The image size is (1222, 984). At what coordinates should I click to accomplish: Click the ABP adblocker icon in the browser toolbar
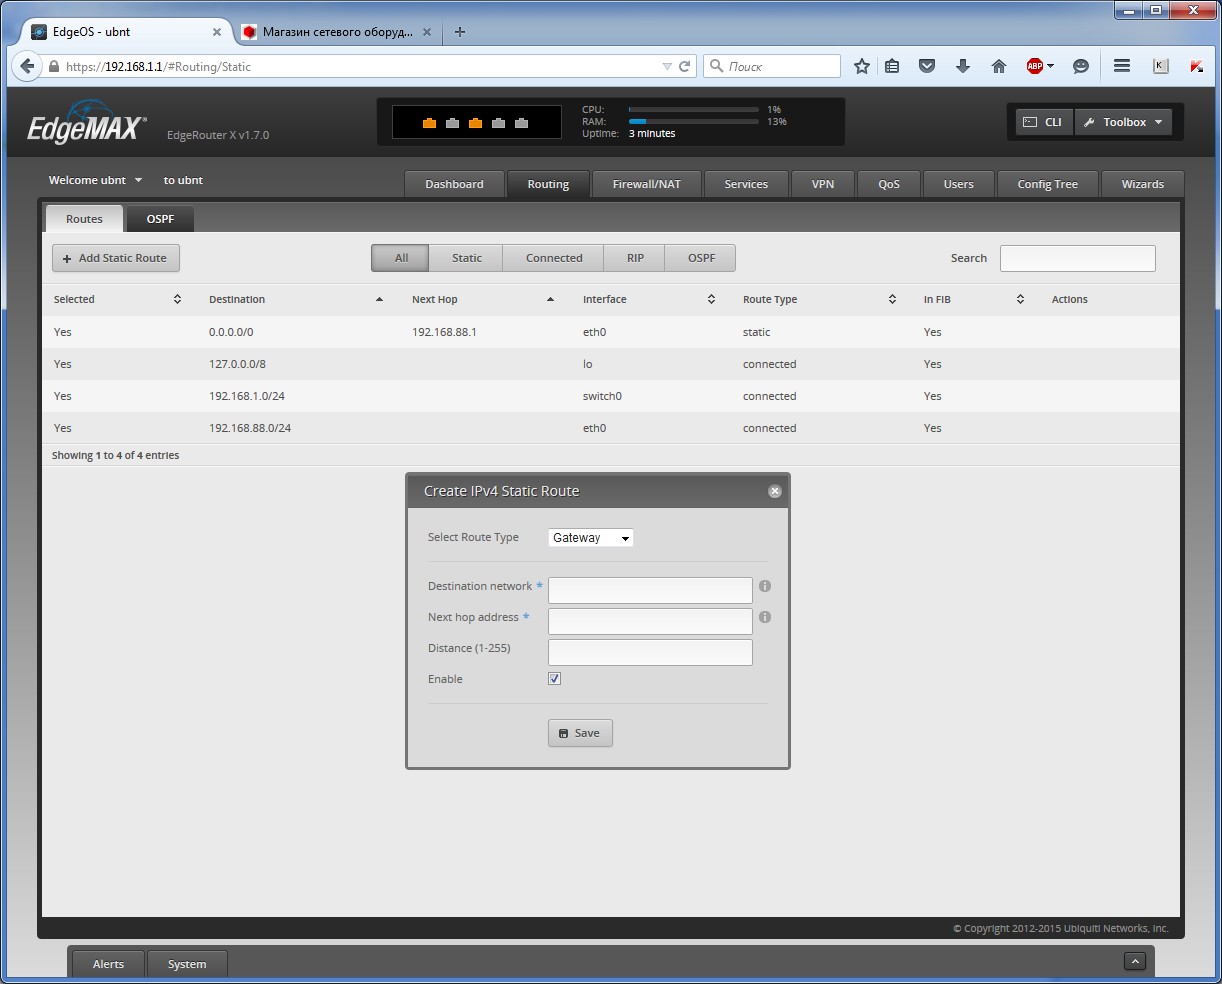click(x=1036, y=66)
